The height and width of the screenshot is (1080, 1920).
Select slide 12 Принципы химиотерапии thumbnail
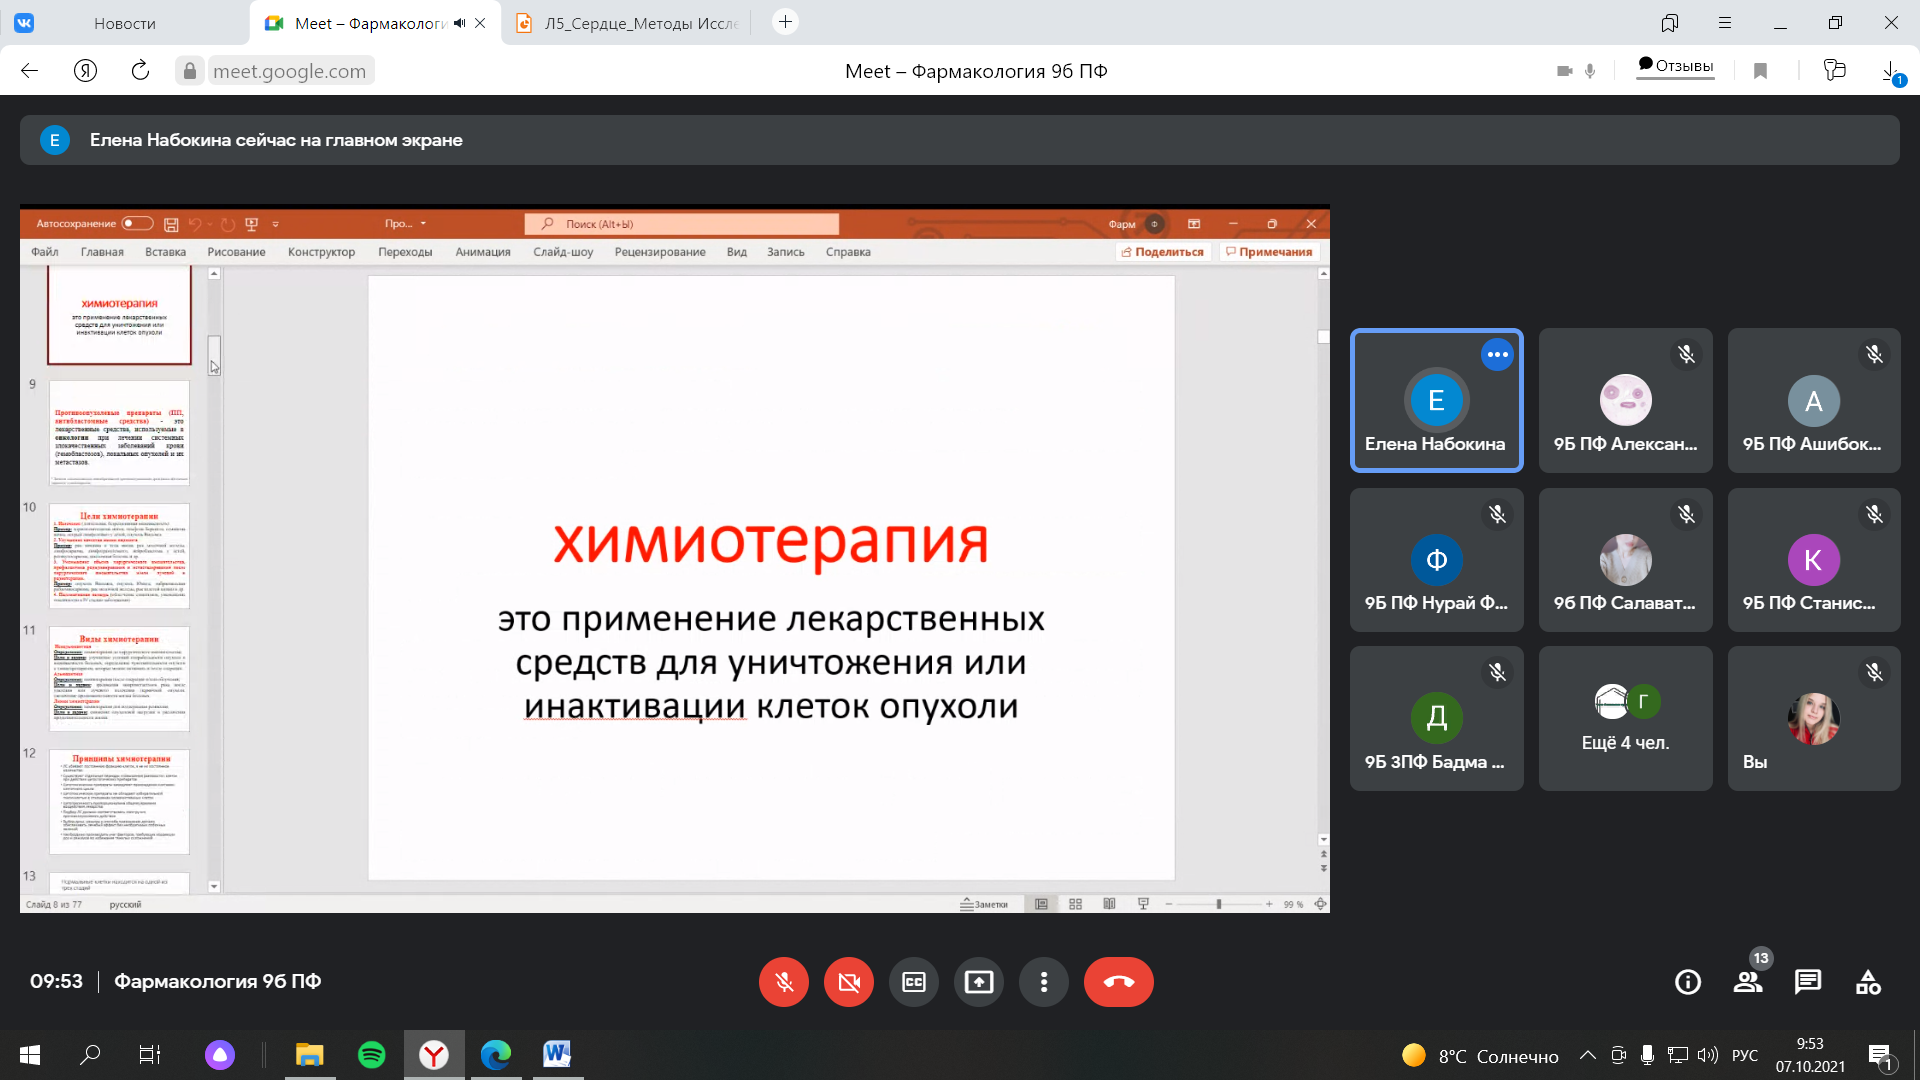pyautogui.click(x=119, y=802)
